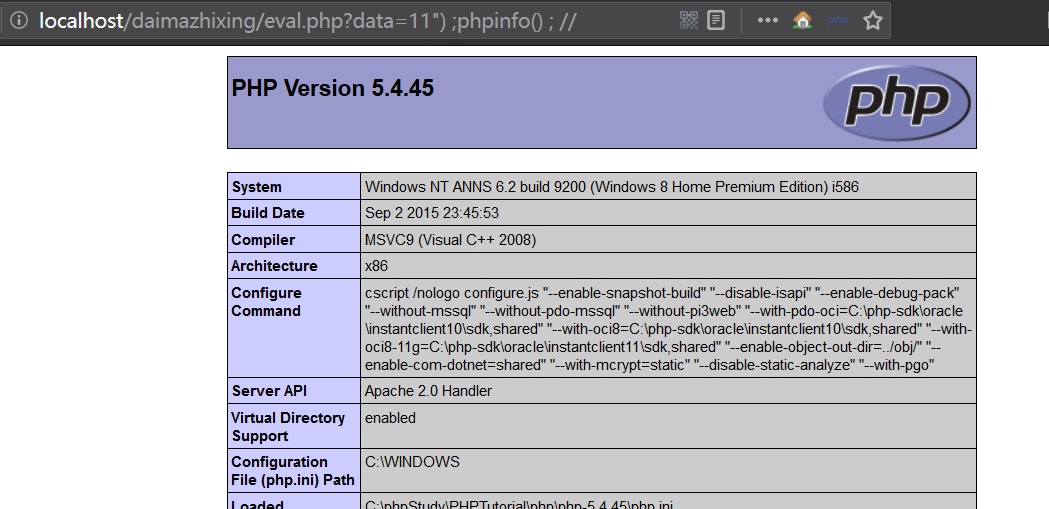The height and width of the screenshot is (509, 1049).
Task: Click the MSVC9 (Visual C++ 2008) value
Action: (x=450, y=239)
